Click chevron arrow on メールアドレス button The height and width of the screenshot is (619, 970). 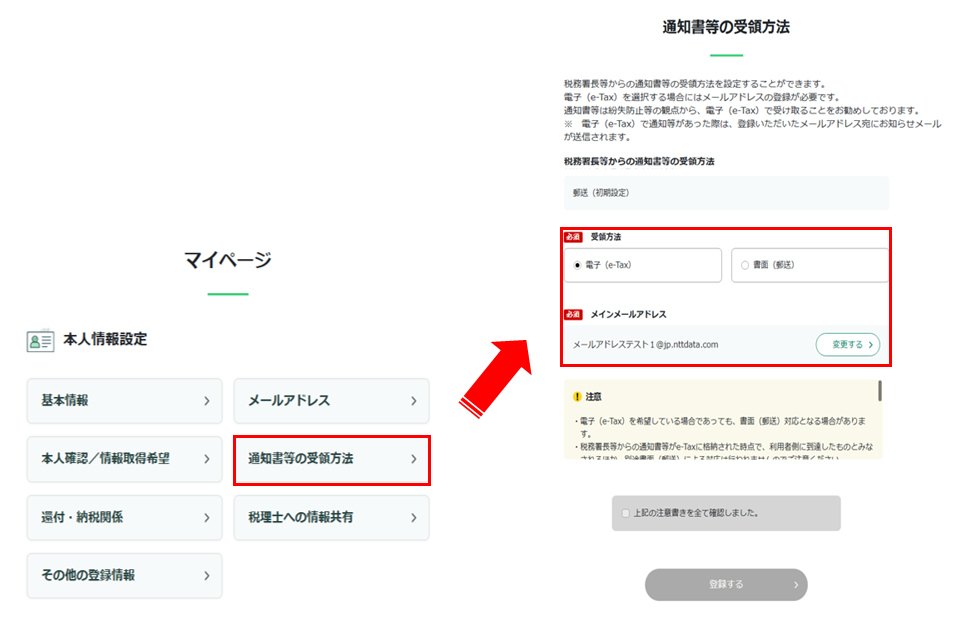[414, 401]
